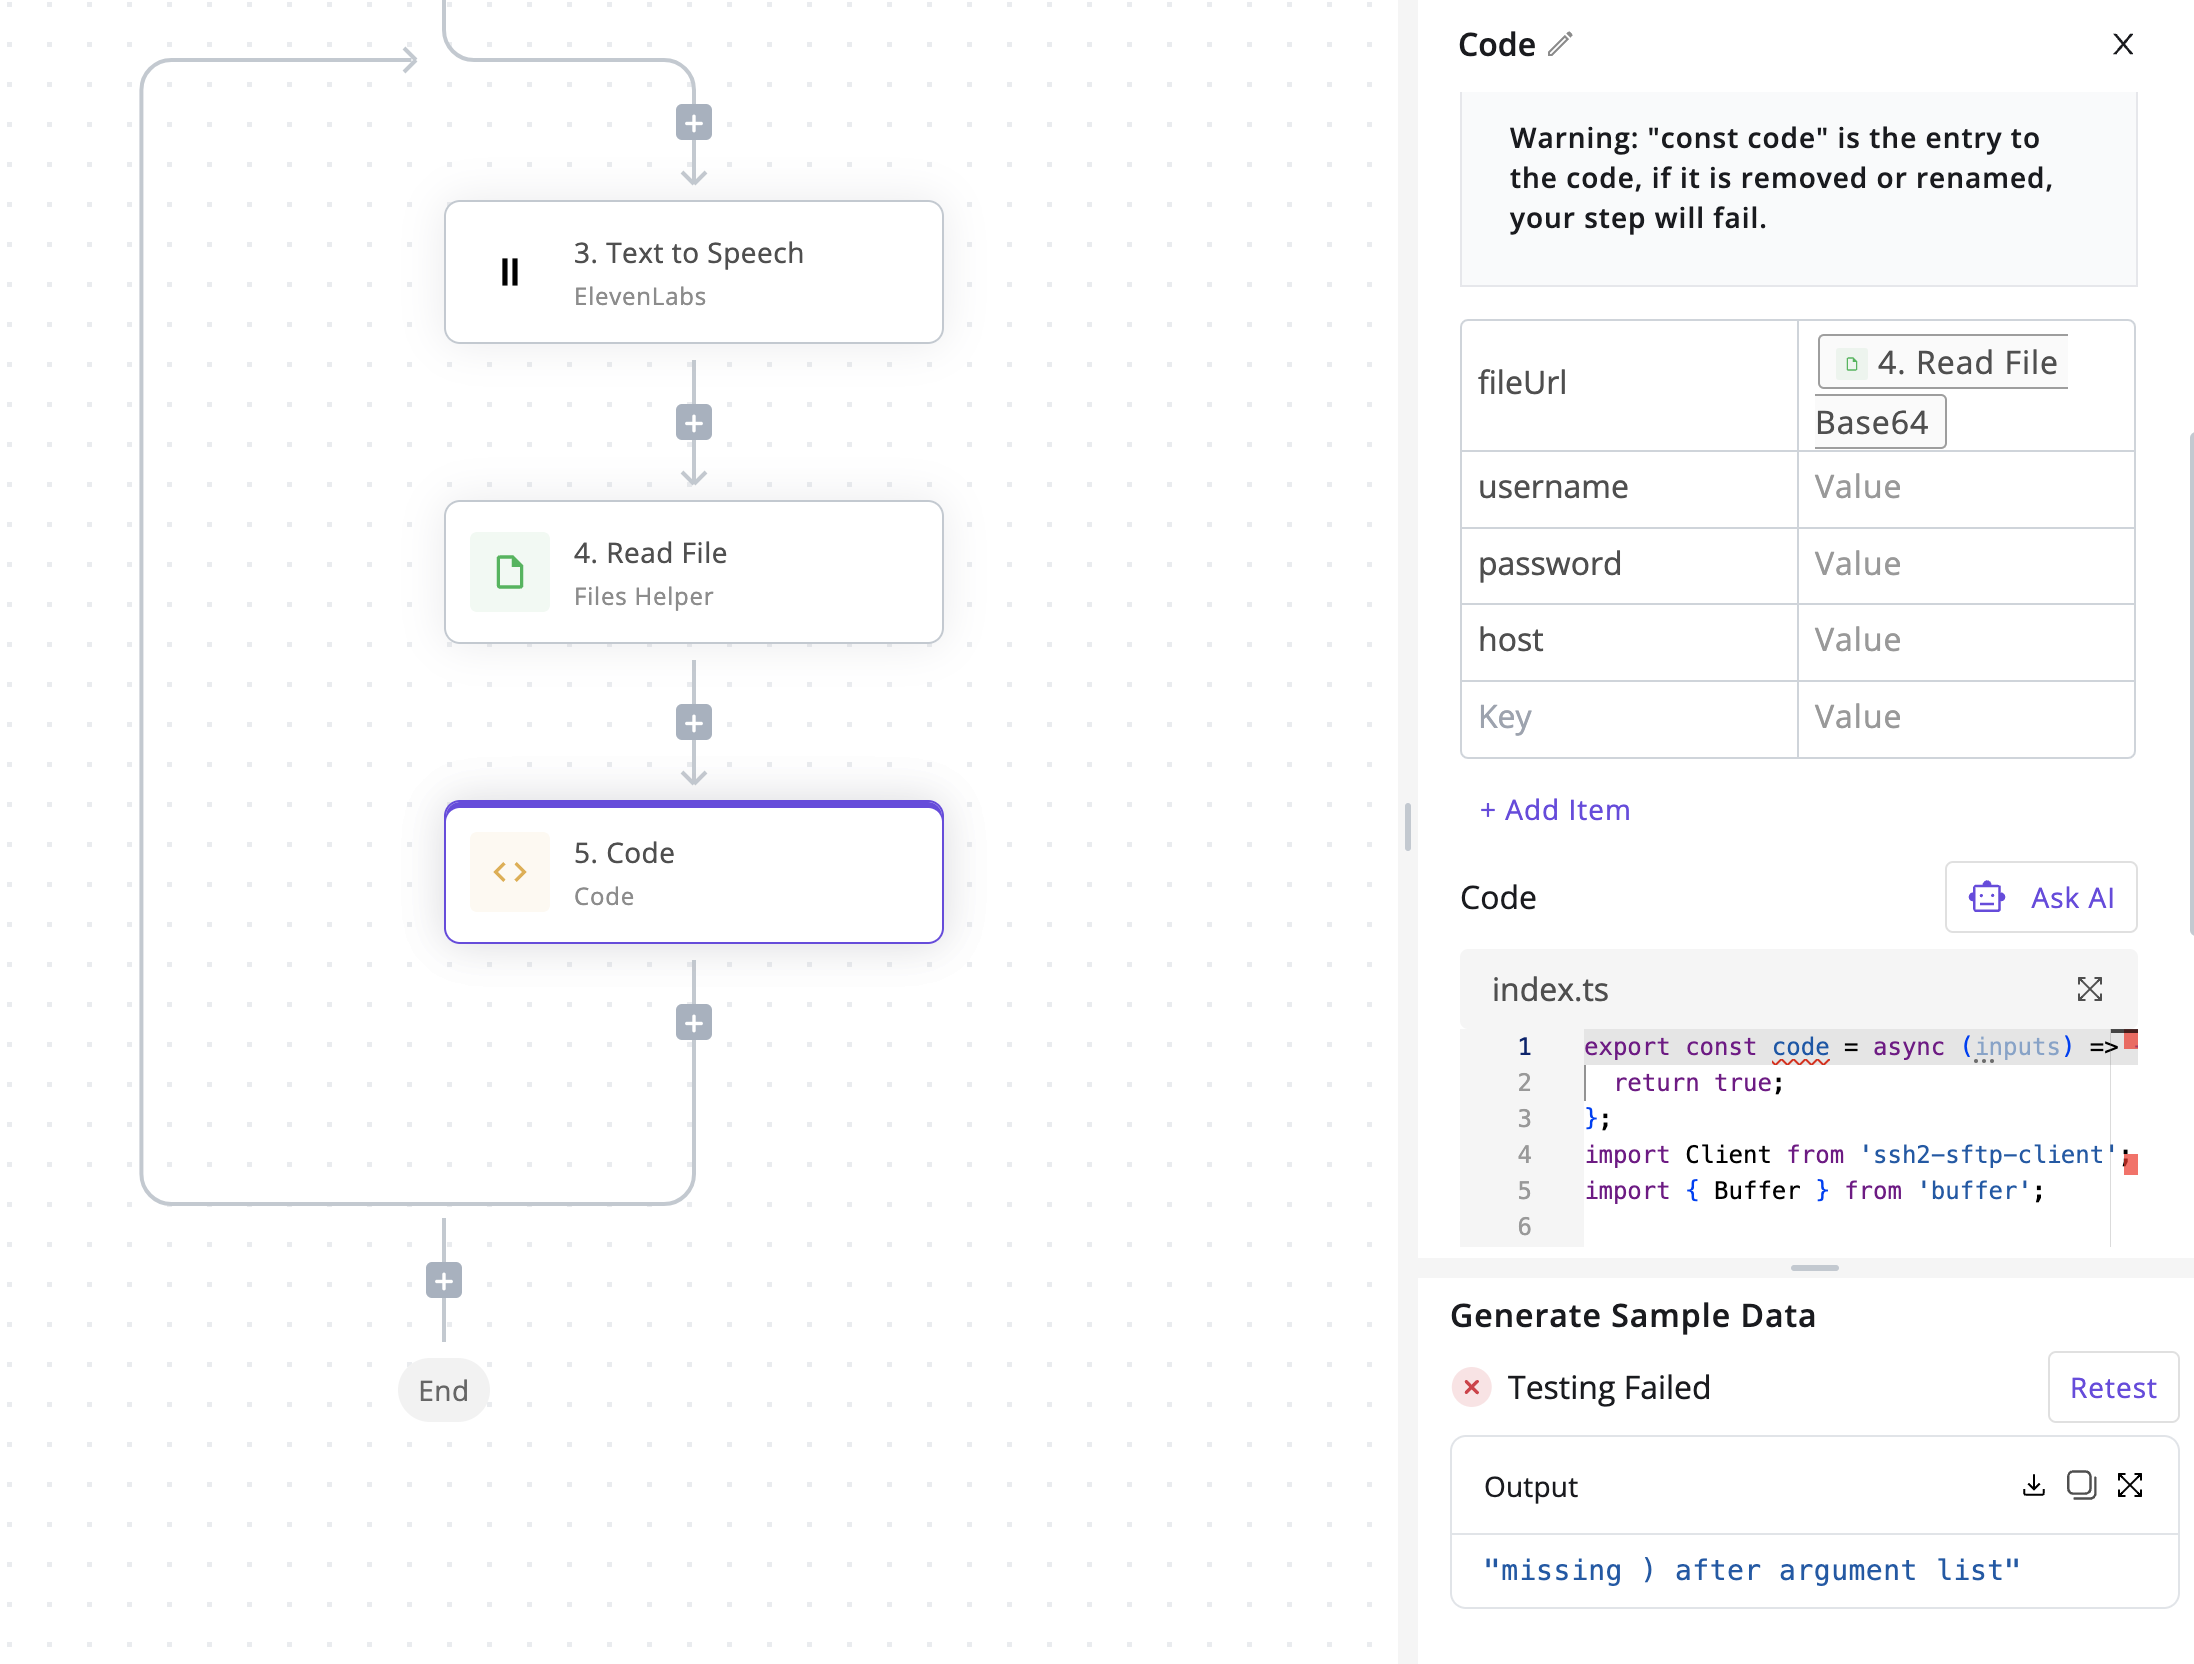Click the Files Helper icon on step 4
Image resolution: width=2194 pixels, height=1664 pixels.
point(510,572)
